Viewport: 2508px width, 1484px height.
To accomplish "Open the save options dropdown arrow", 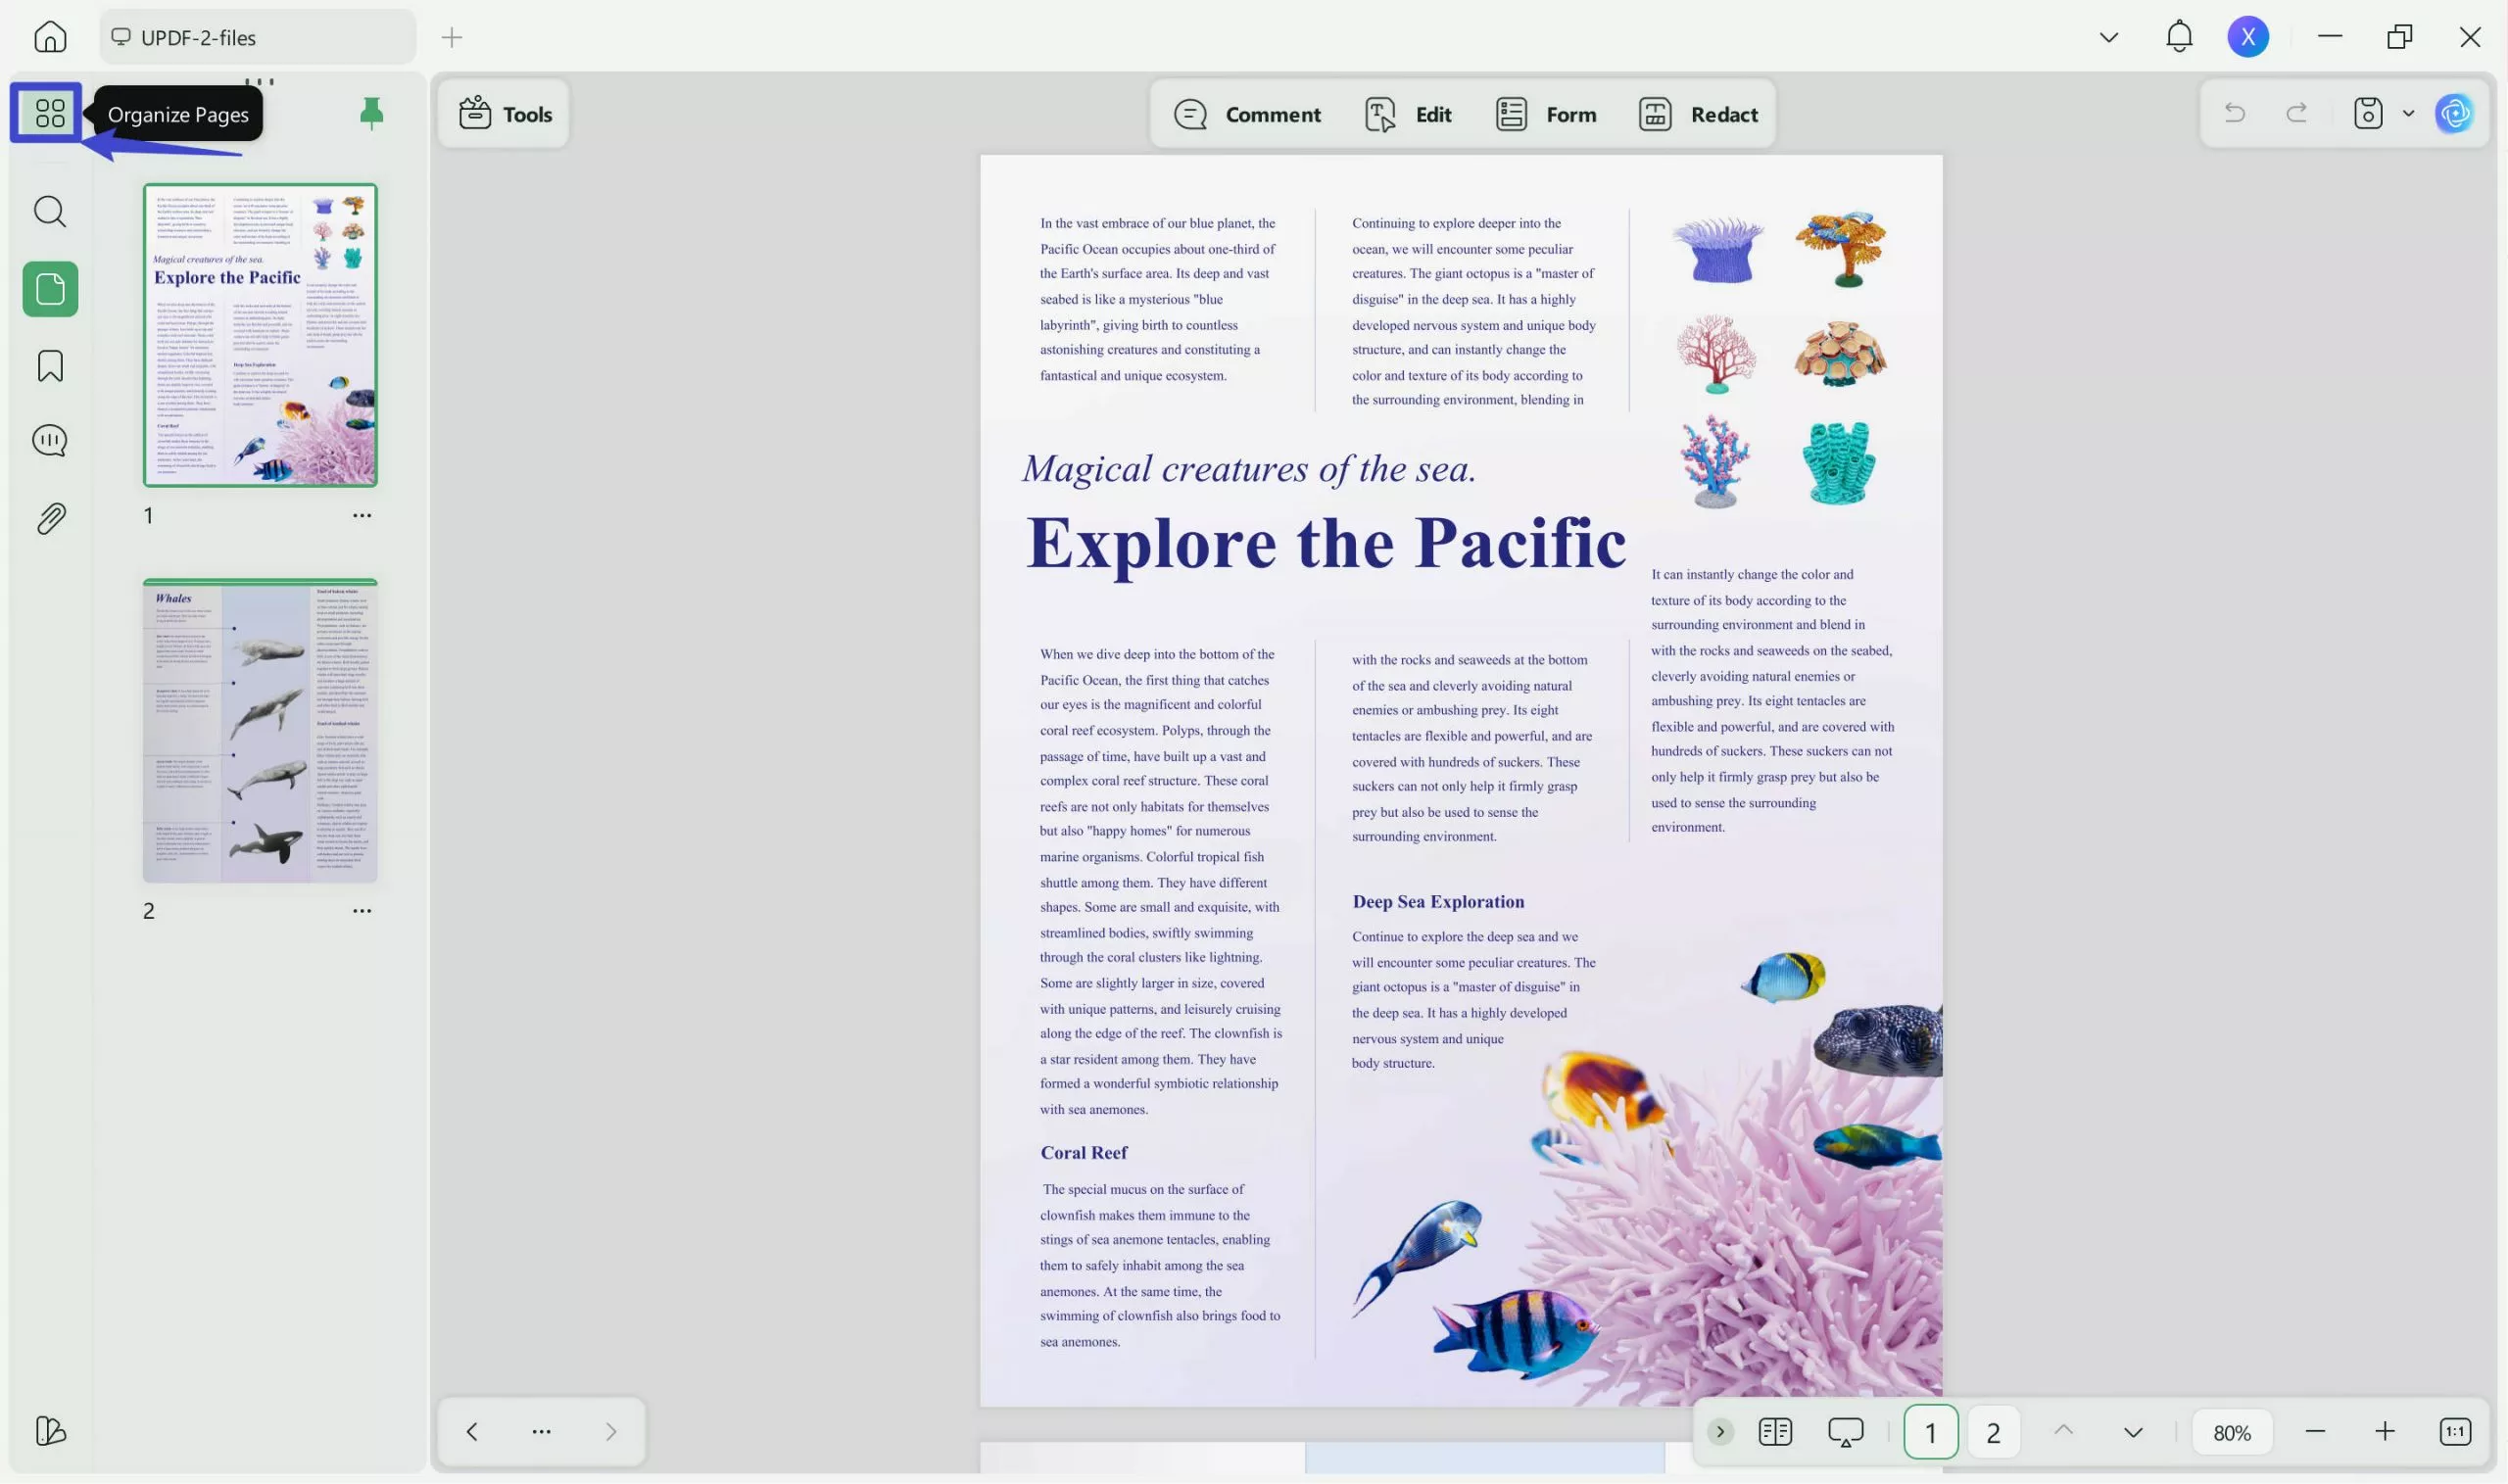I will (2407, 113).
